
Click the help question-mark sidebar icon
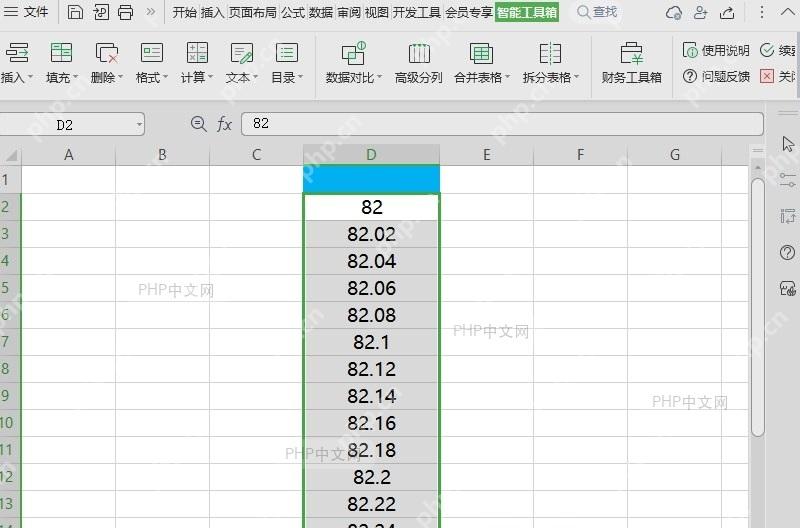(x=787, y=253)
